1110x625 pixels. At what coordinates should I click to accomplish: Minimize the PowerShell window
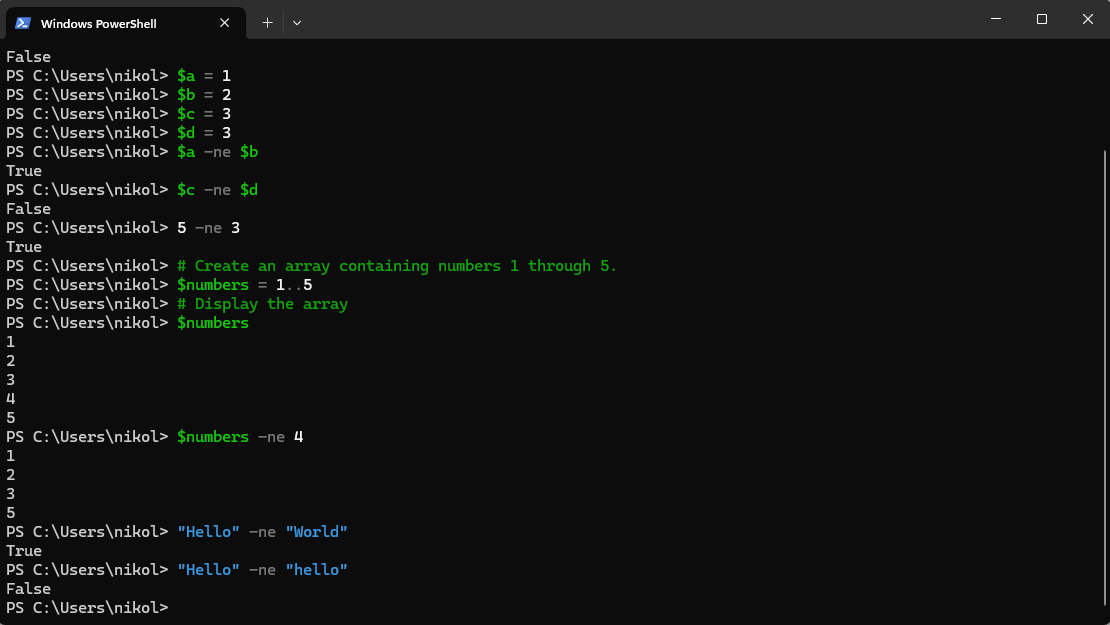996,19
